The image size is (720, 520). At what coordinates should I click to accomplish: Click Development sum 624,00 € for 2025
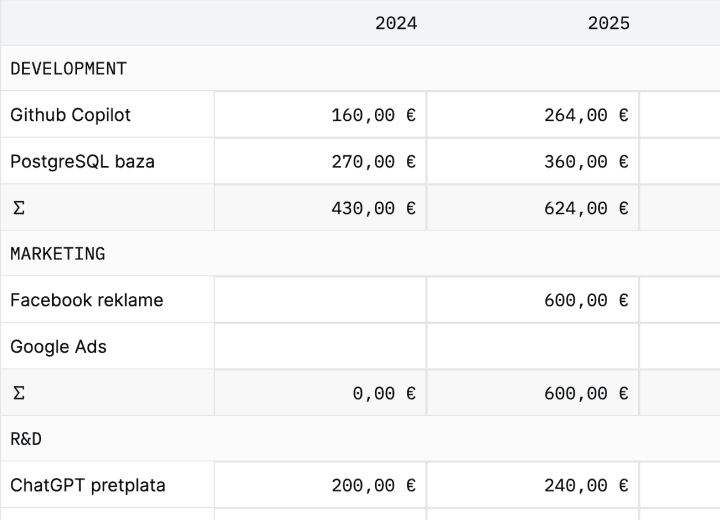586,208
